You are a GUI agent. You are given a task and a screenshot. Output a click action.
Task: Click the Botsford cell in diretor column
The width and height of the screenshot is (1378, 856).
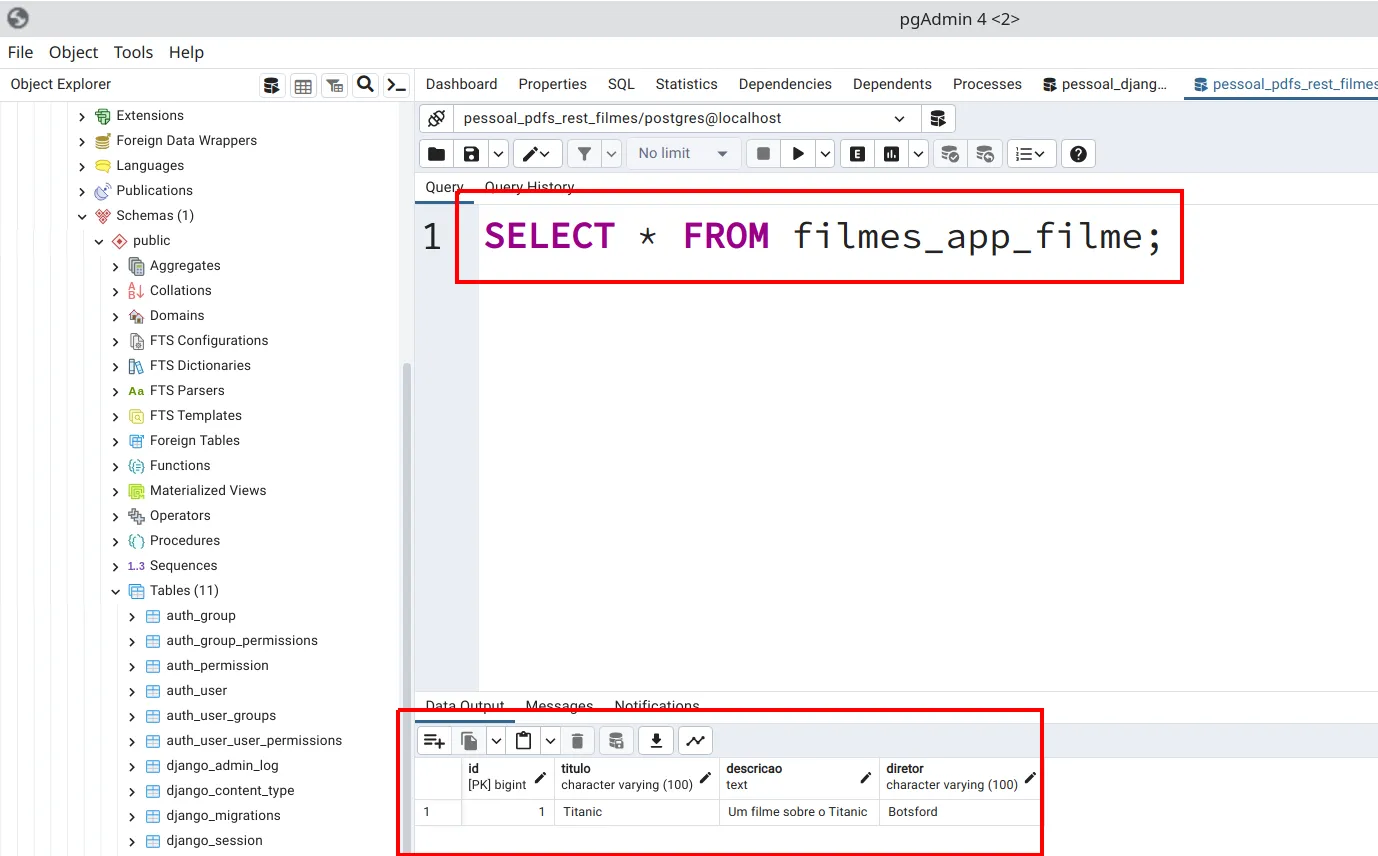pos(960,812)
